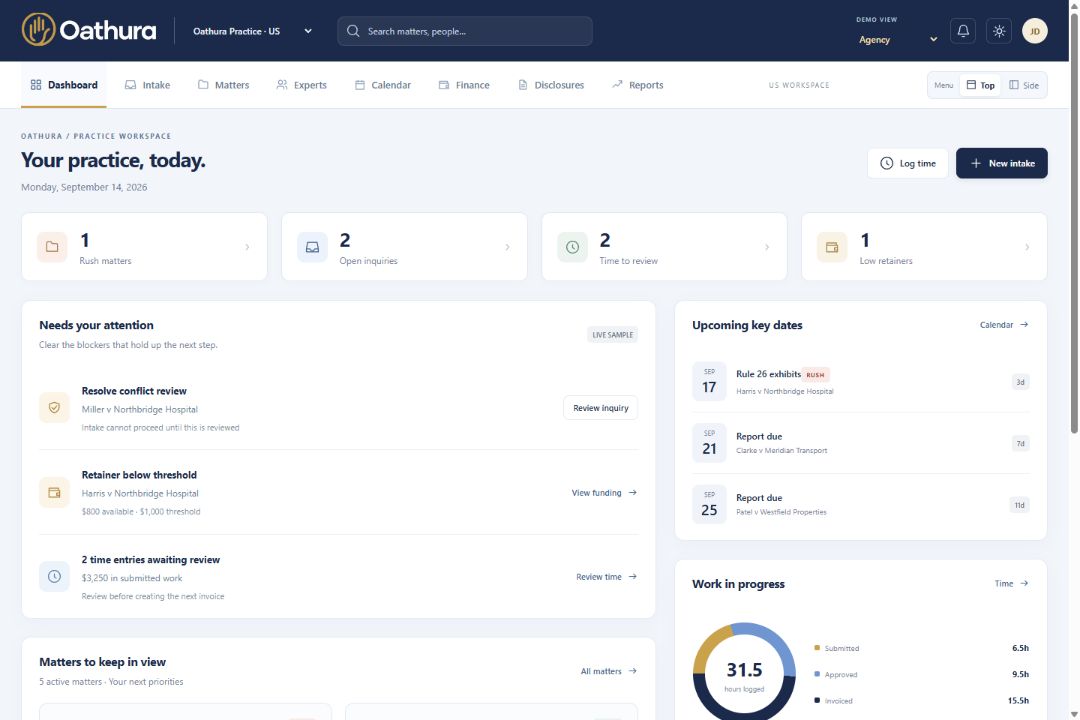1080x720 pixels.
Task: Click the Dashboard grid icon
Action: (36, 85)
